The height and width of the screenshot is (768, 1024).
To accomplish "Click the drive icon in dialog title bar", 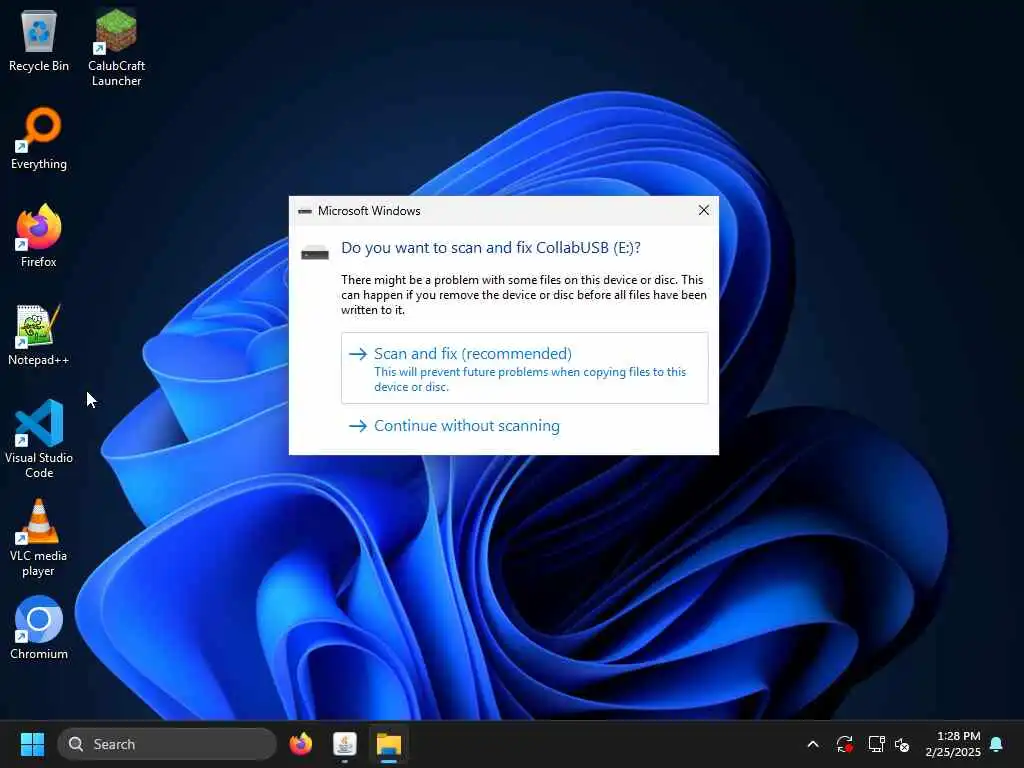I will coord(305,211).
